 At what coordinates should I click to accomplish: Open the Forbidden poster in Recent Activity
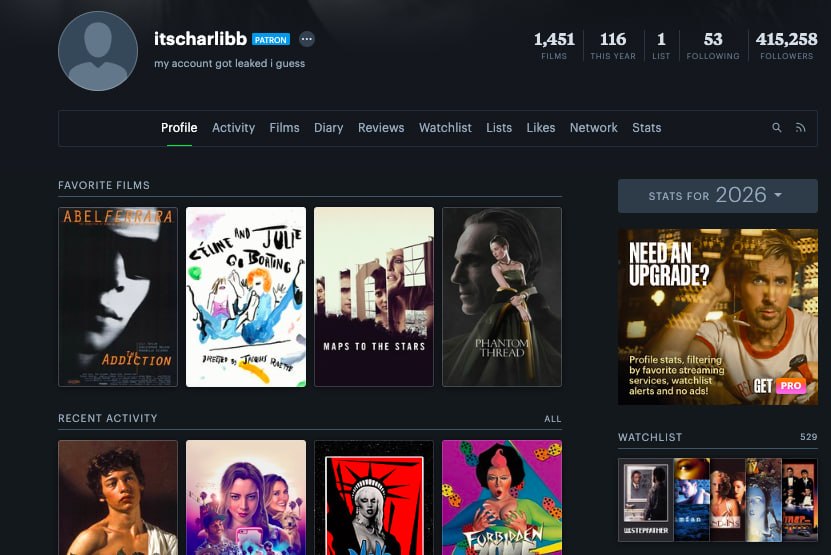pos(502,497)
